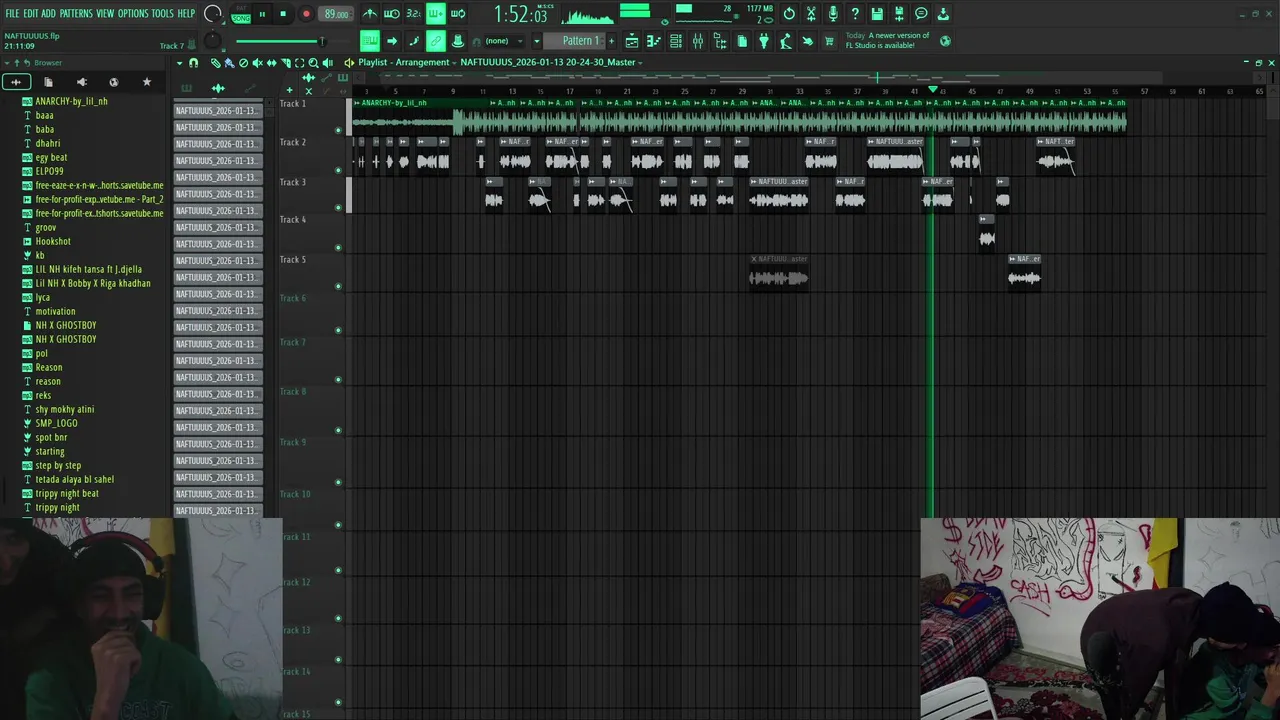Image resolution: width=1280 pixels, height=720 pixels.
Task: Open the ADD menu
Action: (x=48, y=13)
